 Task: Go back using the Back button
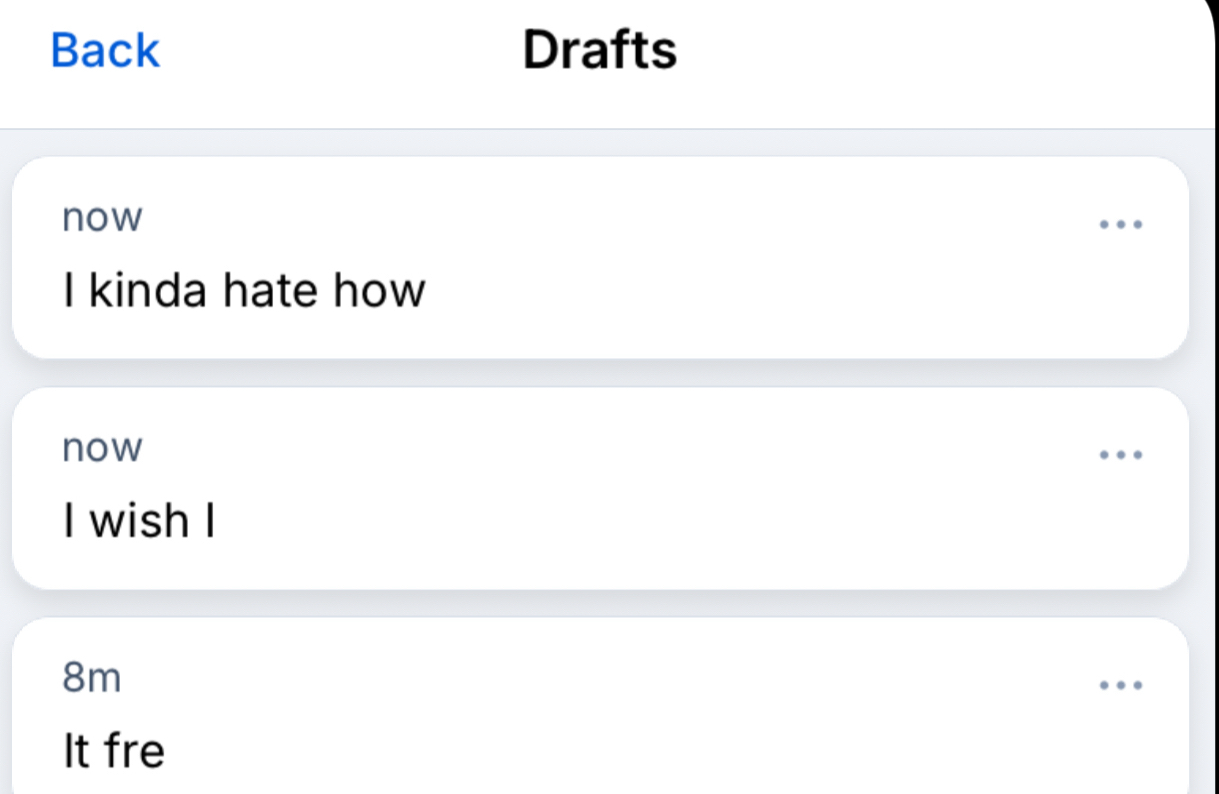(x=105, y=50)
